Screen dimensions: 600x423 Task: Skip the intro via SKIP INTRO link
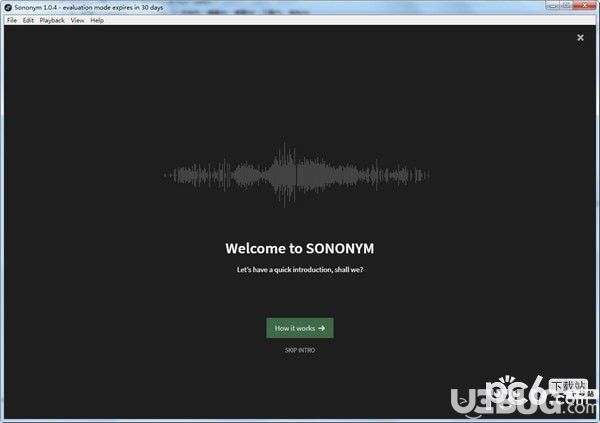pos(300,350)
